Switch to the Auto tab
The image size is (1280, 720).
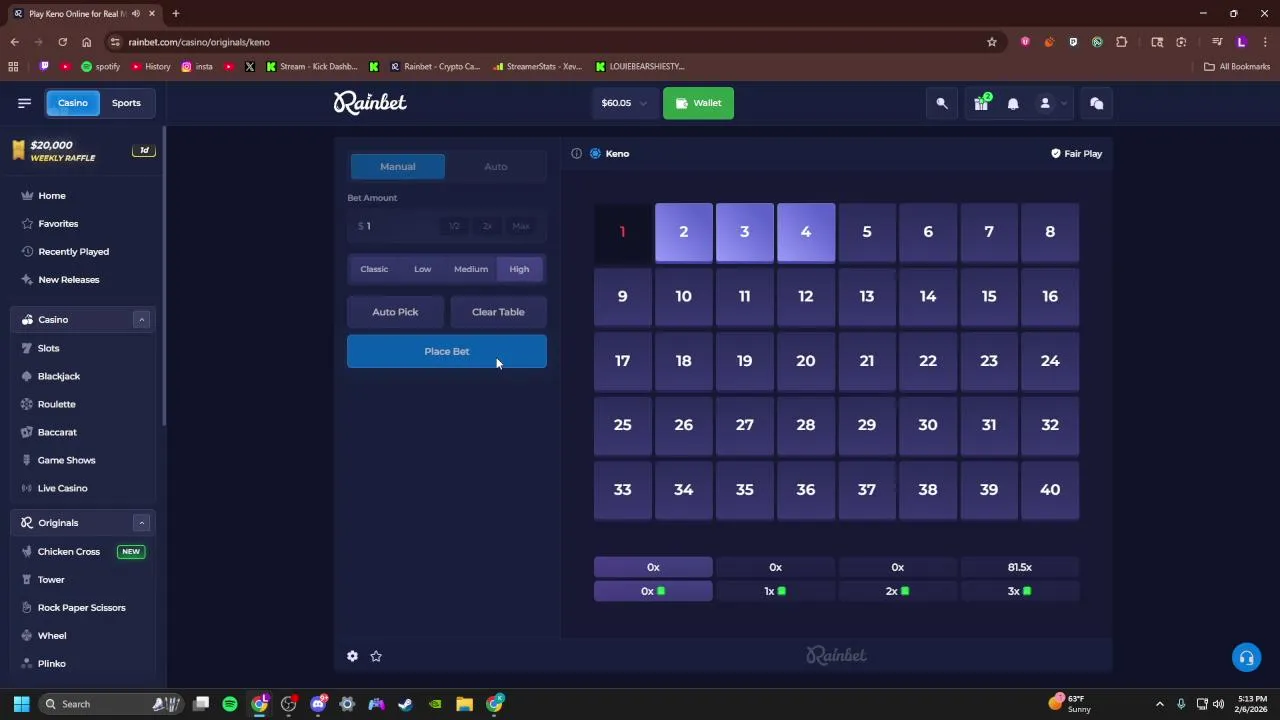[x=496, y=166]
